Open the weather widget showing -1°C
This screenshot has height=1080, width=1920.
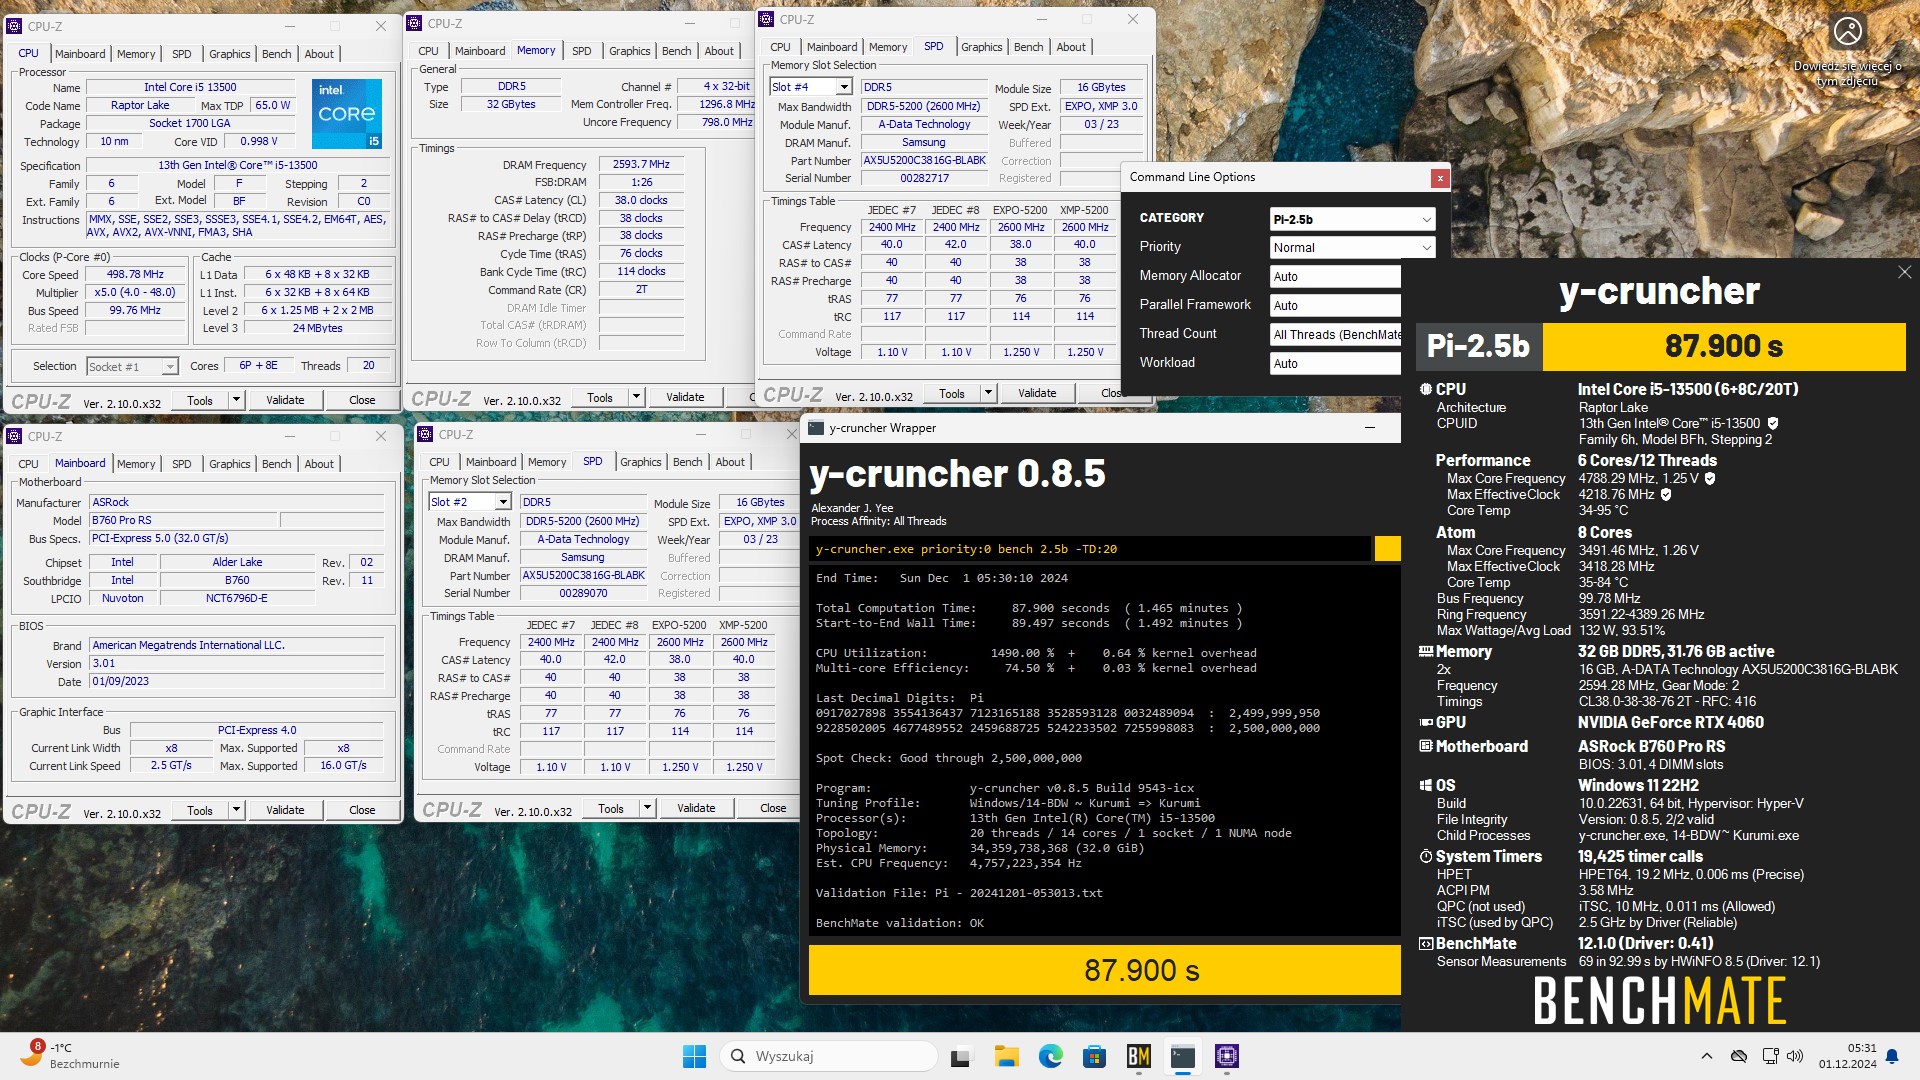tap(68, 1055)
